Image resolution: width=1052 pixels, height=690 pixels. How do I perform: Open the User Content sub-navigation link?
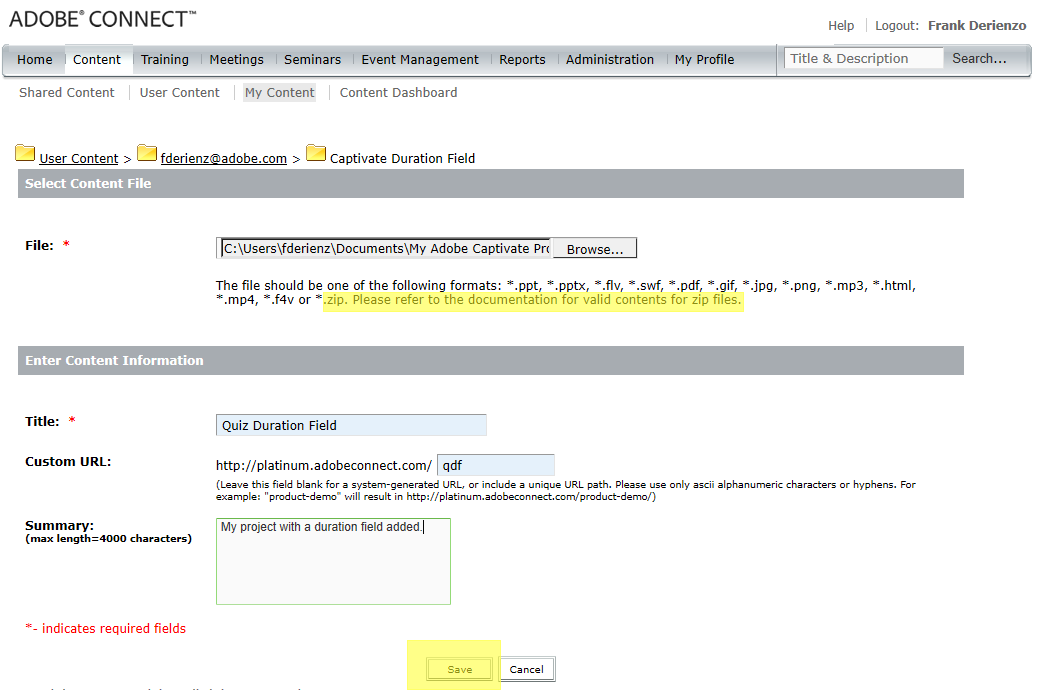tap(179, 93)
